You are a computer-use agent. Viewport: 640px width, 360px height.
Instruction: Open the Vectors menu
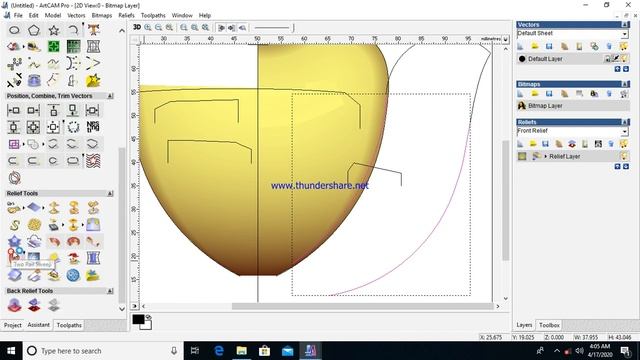tap(76, 15)
